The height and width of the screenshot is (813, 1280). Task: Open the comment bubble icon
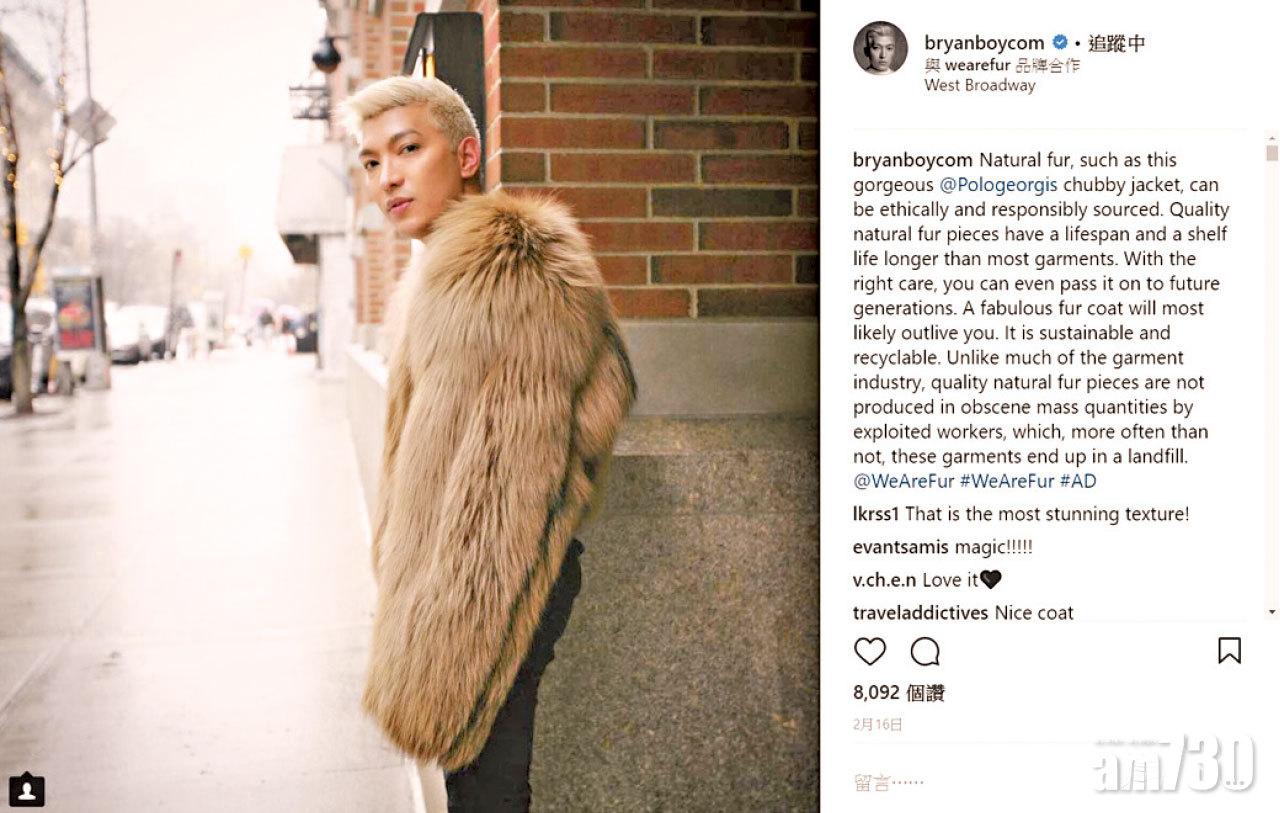pos(925,651)
